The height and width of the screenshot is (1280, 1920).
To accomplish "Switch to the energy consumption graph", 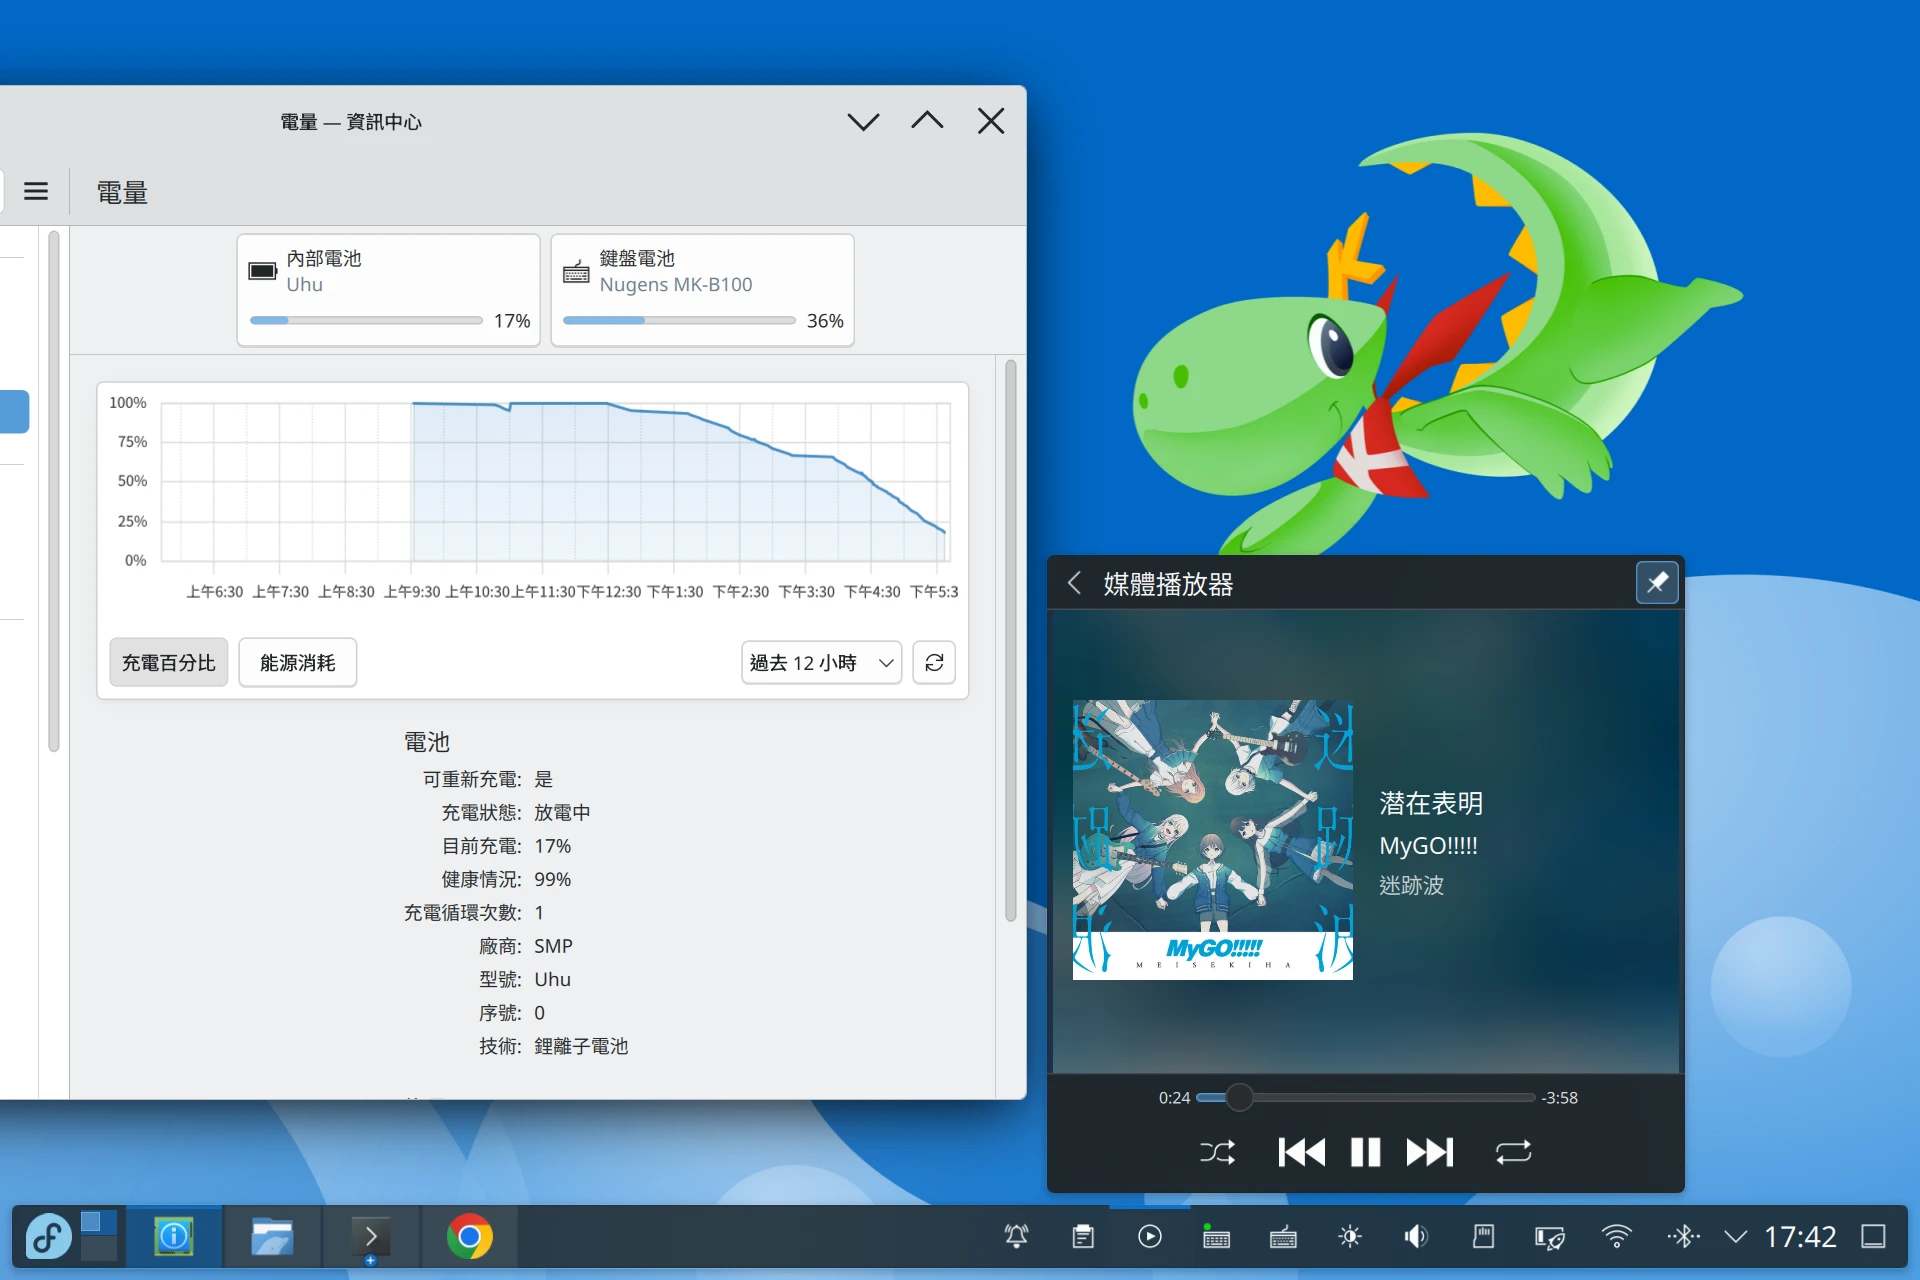I will click(297, 663).
